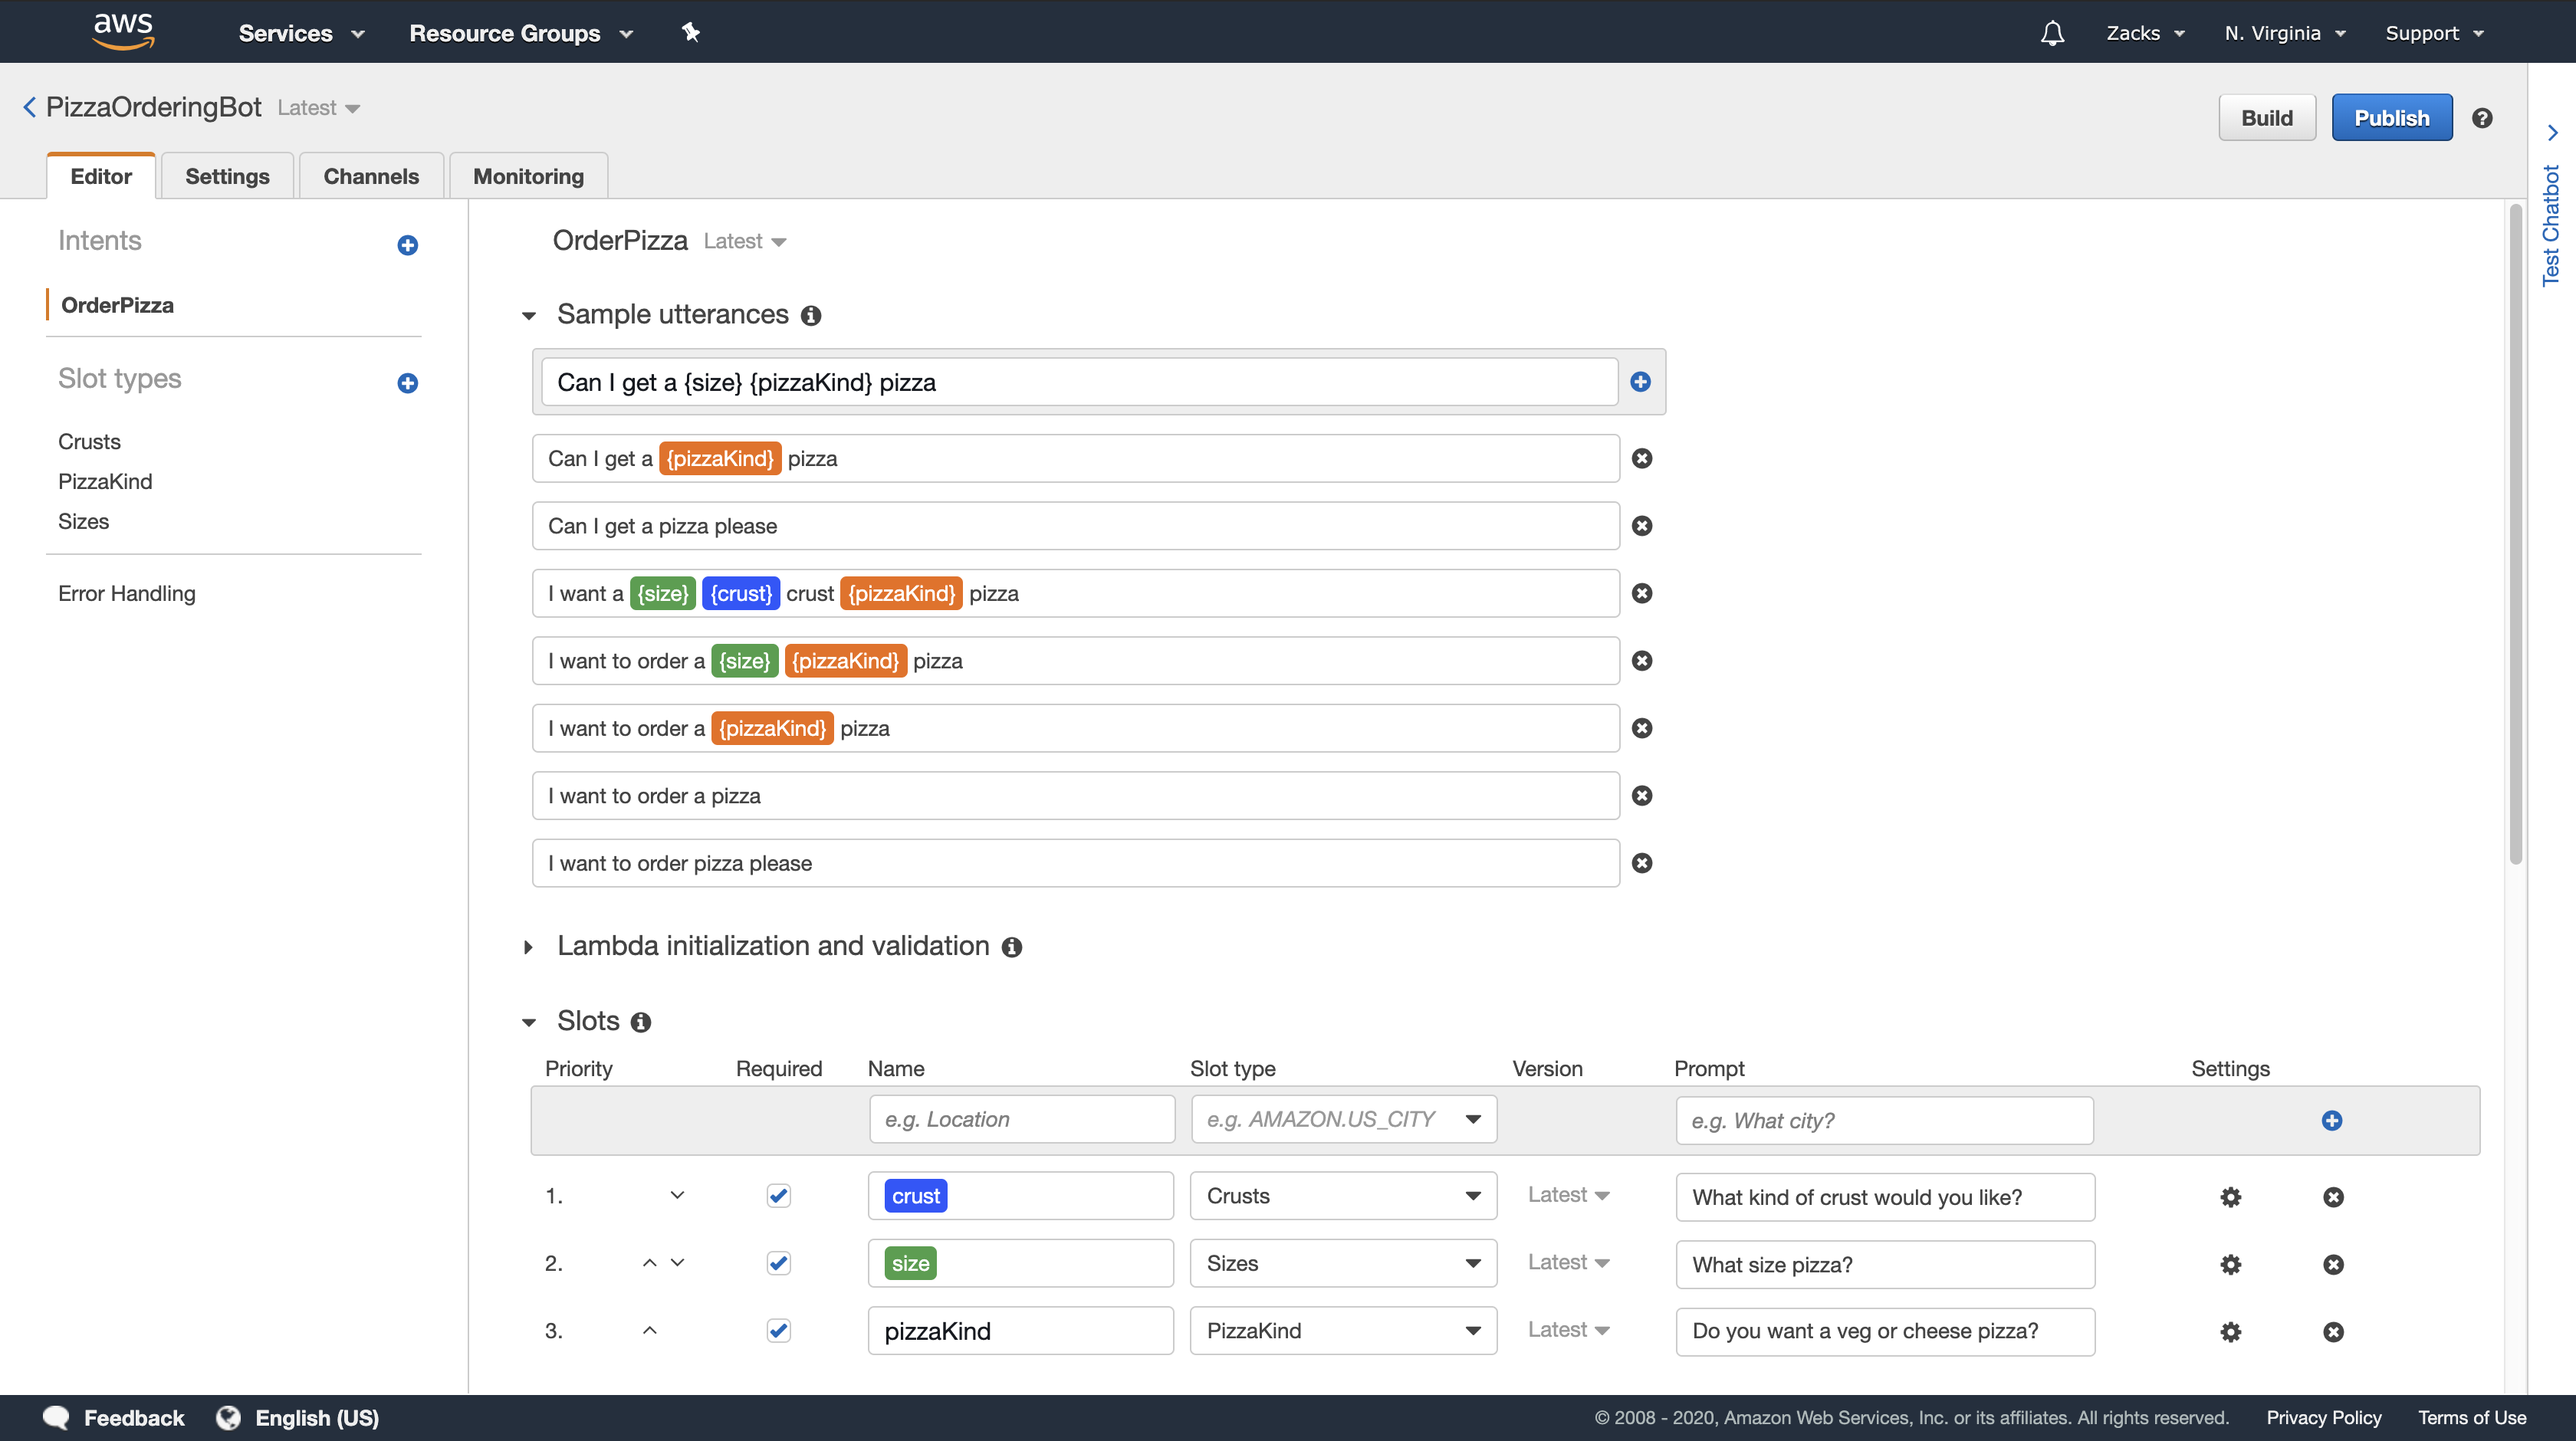Add the typed sample utterance plus icon
This screenshot has width=2576, height=1441.
(x=1640, y=382)
